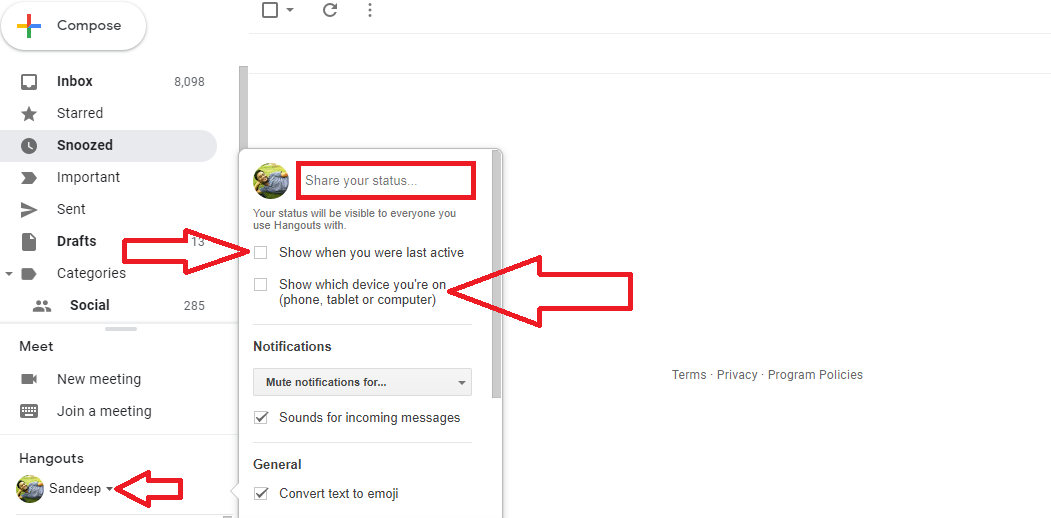The width and height of the screenshot is (1051, 518).
Task: Click the Drafts document icon
Action: pos(29,242)
